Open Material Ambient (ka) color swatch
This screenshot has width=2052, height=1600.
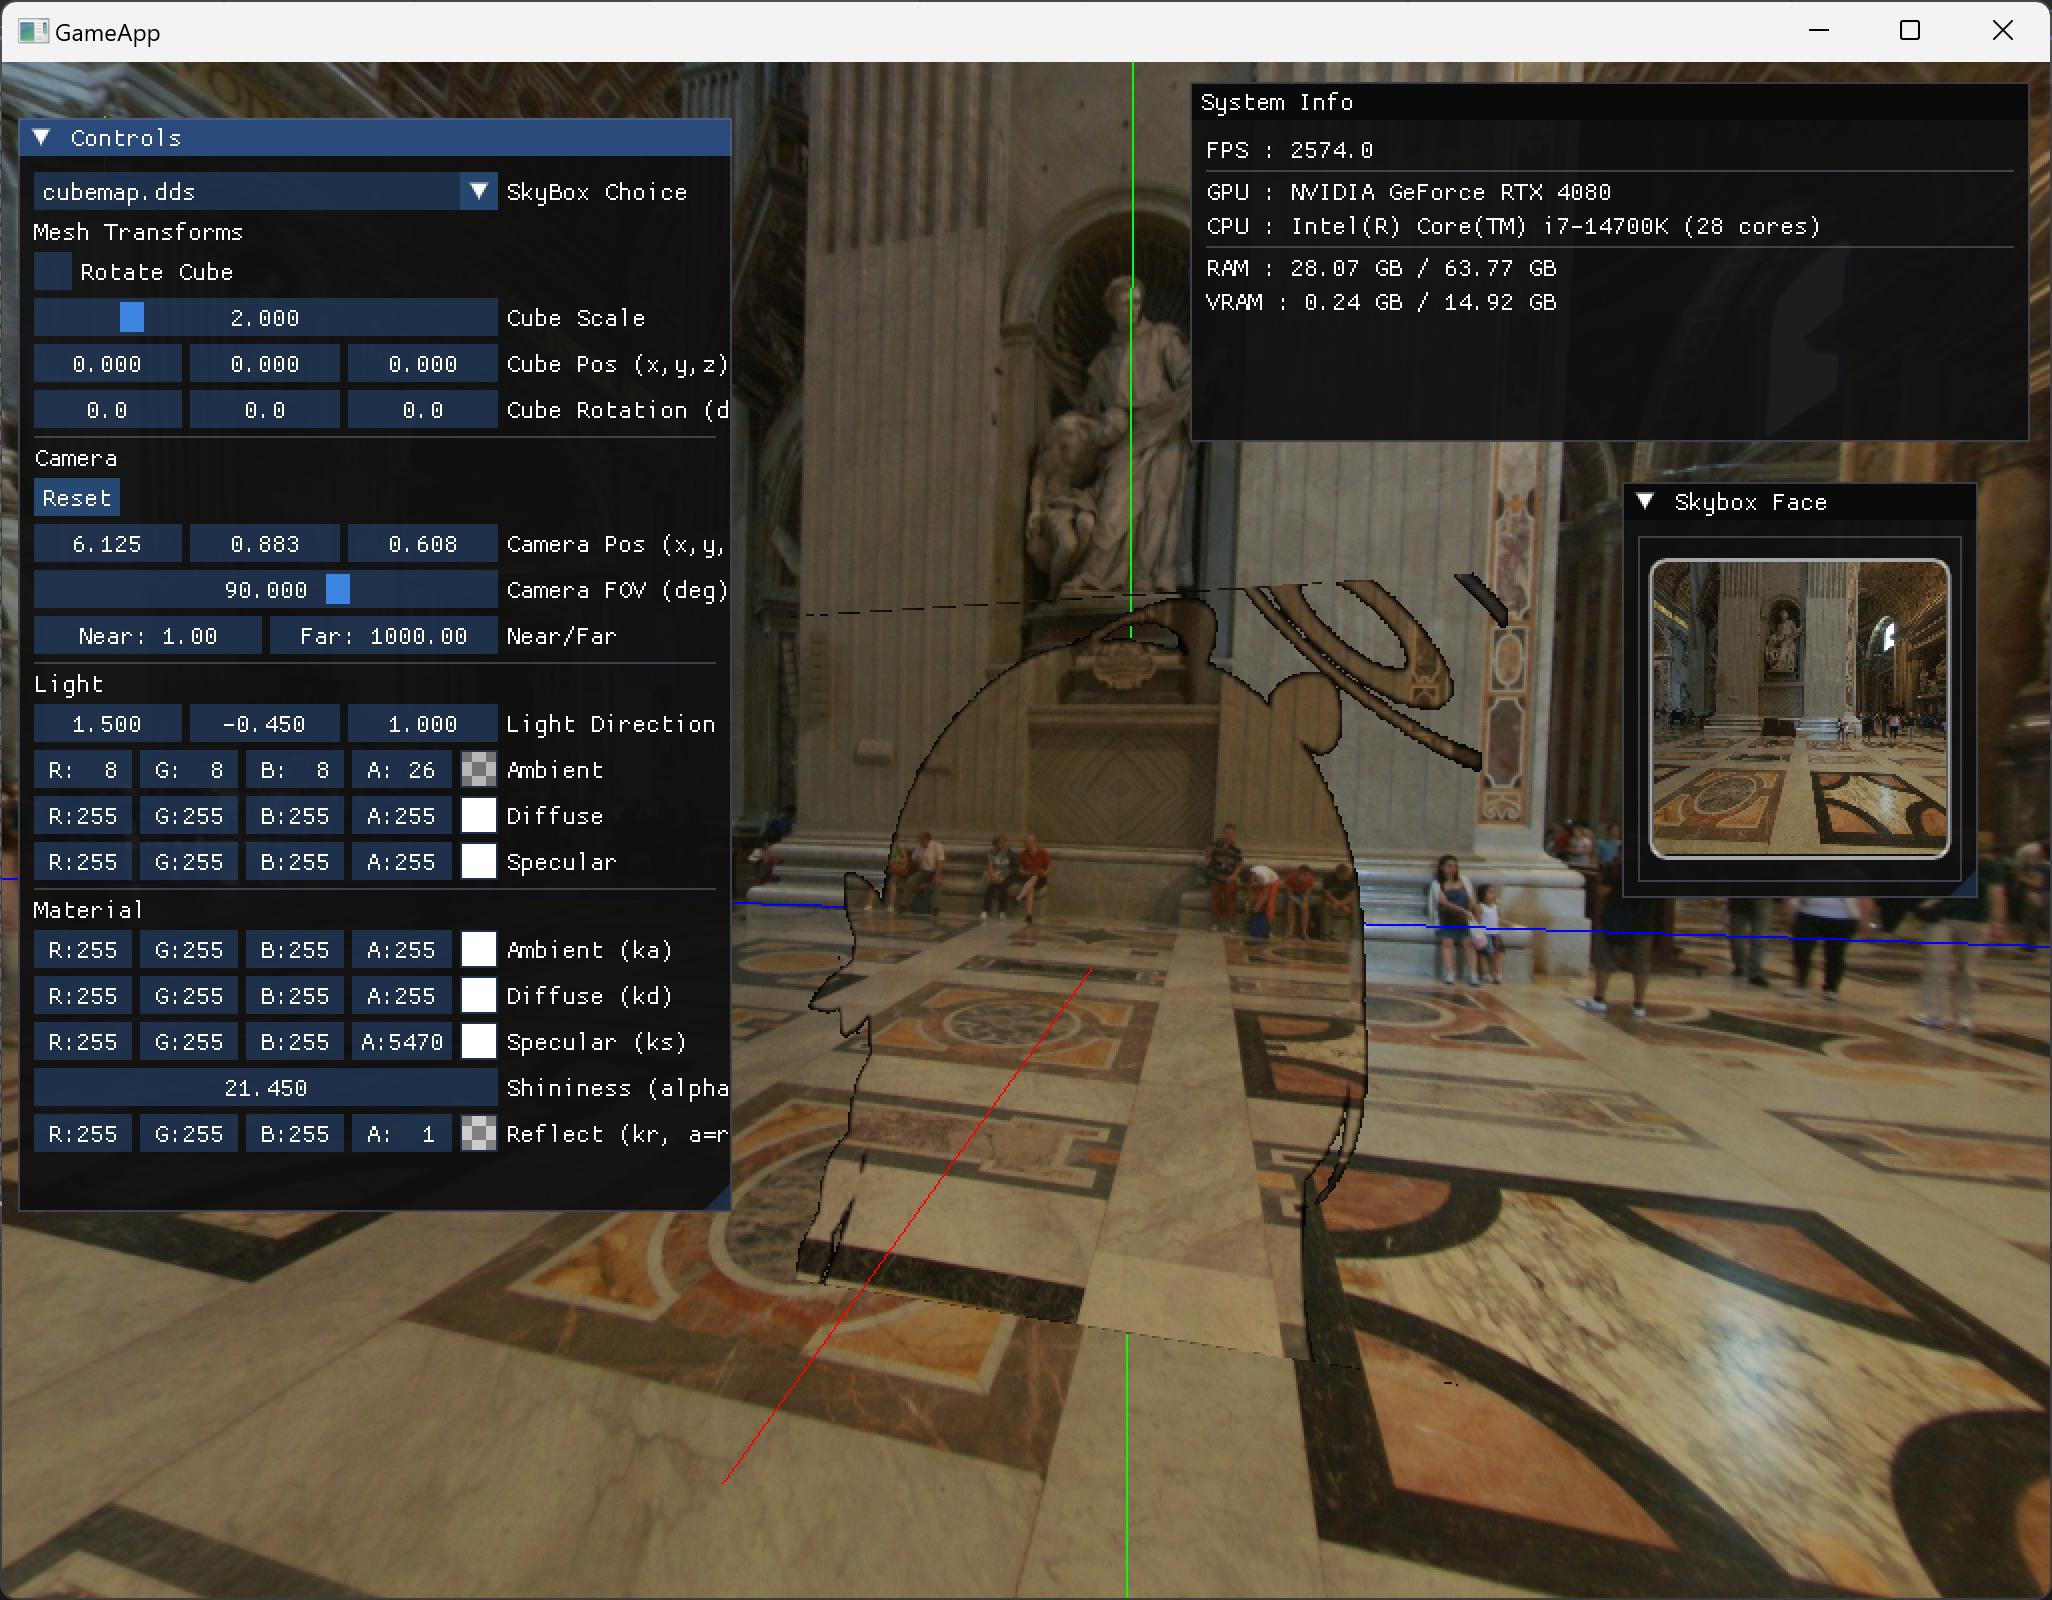(478, 950)
